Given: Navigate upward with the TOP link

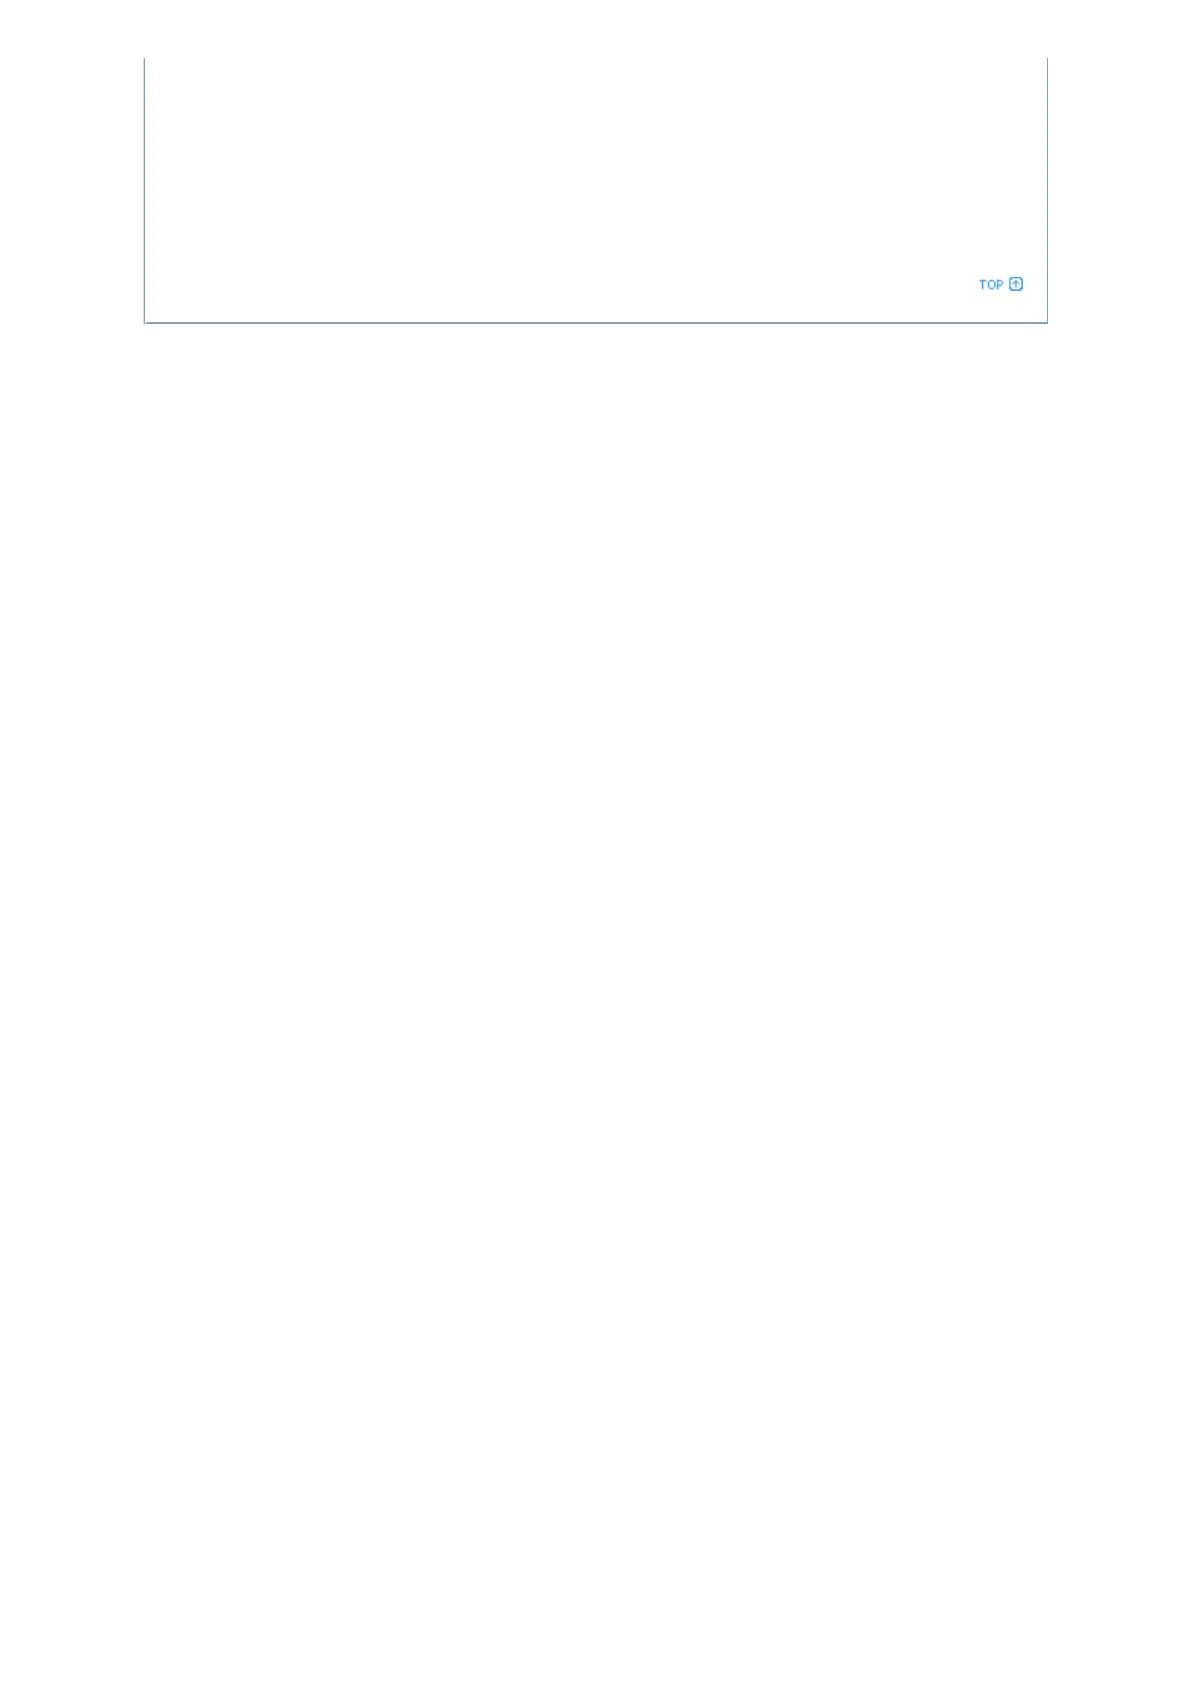Looking at the screenshot, I should tap(990, 285).
